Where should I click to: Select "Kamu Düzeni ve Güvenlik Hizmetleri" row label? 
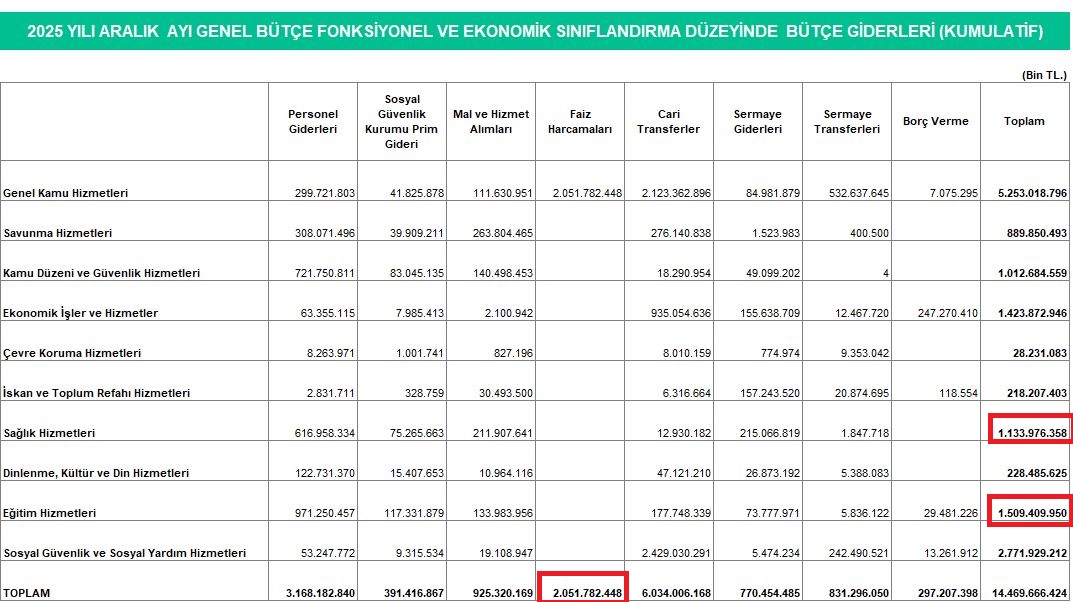101,273
